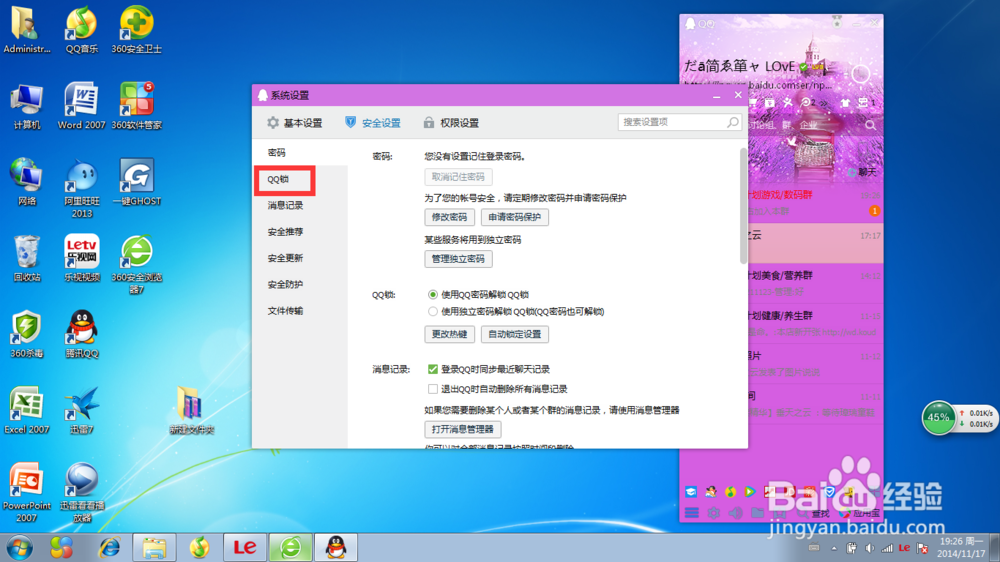Select 安全推荐 in the settings sidebar

(x=285, y=232)
